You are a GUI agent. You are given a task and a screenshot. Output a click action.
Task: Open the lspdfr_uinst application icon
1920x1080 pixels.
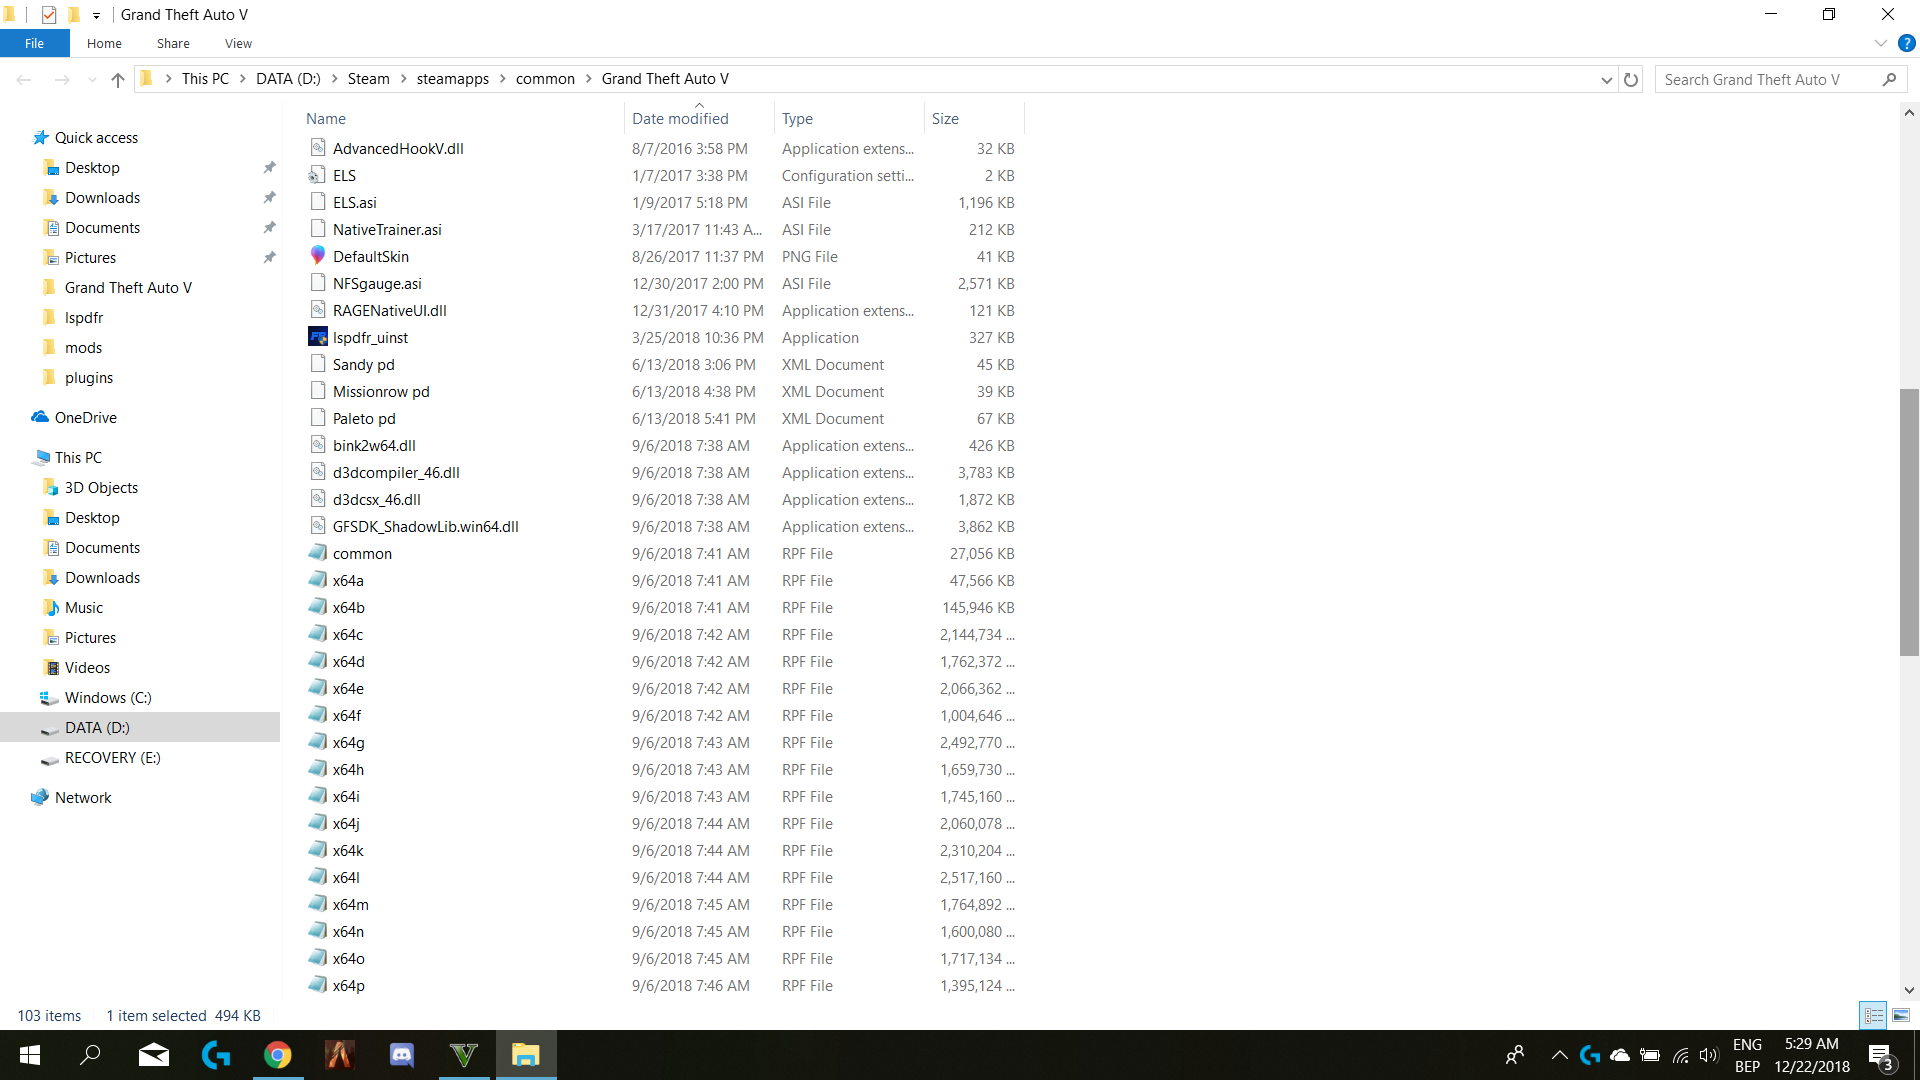(318, 337)
